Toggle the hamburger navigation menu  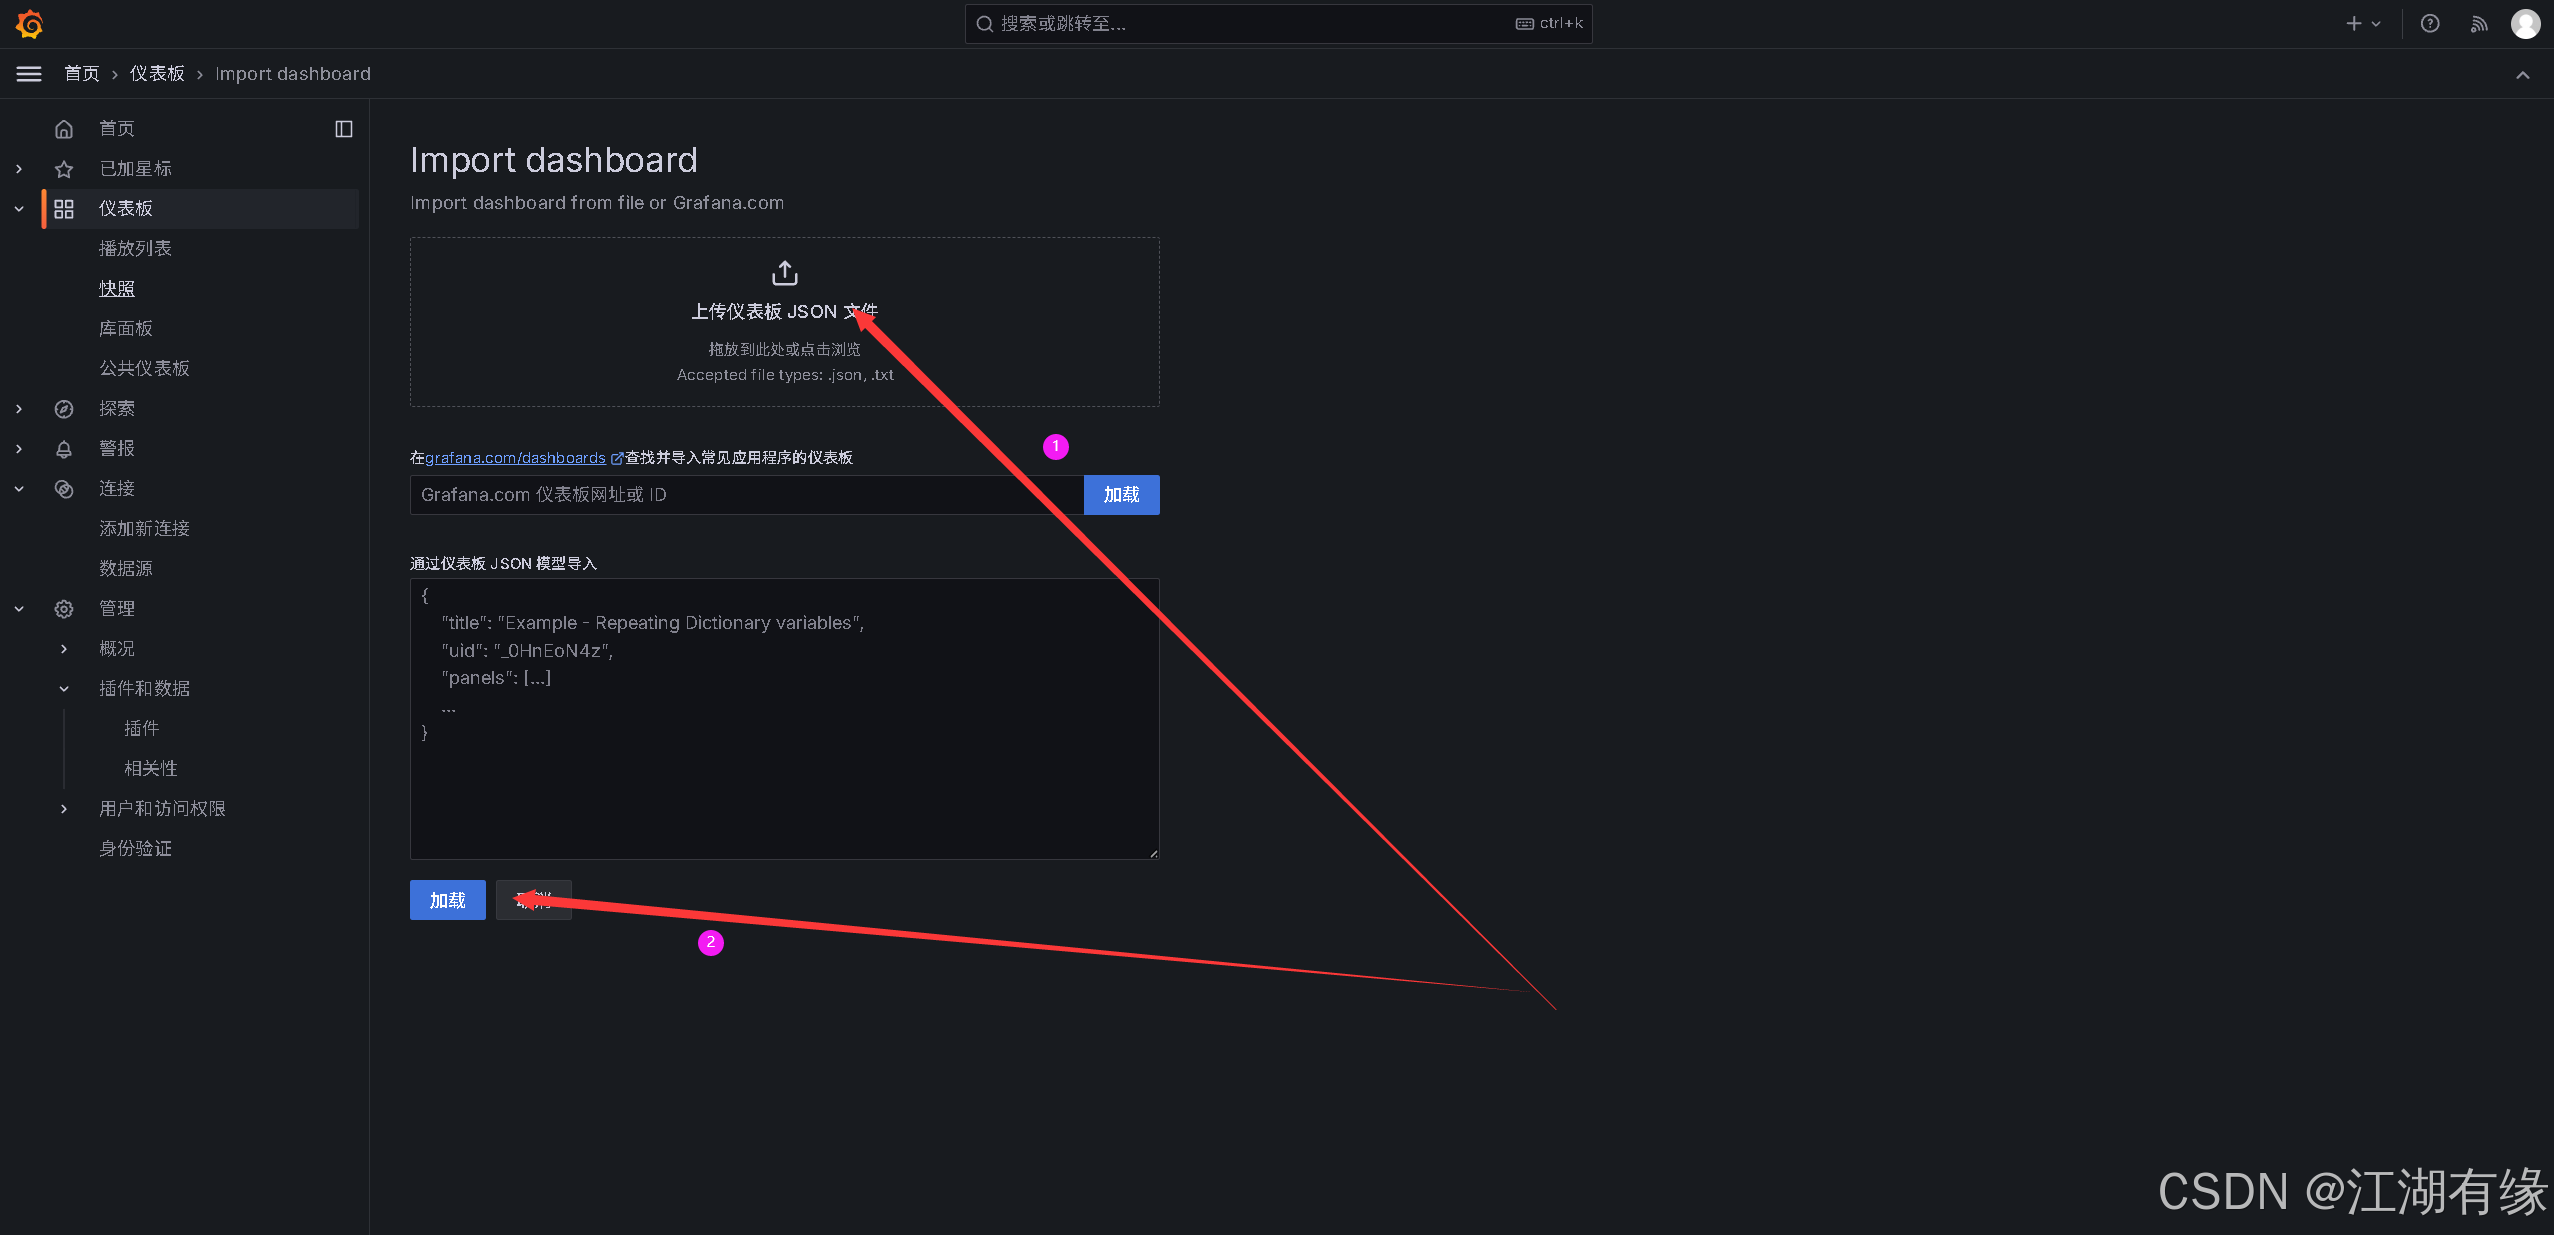point(29,74)
